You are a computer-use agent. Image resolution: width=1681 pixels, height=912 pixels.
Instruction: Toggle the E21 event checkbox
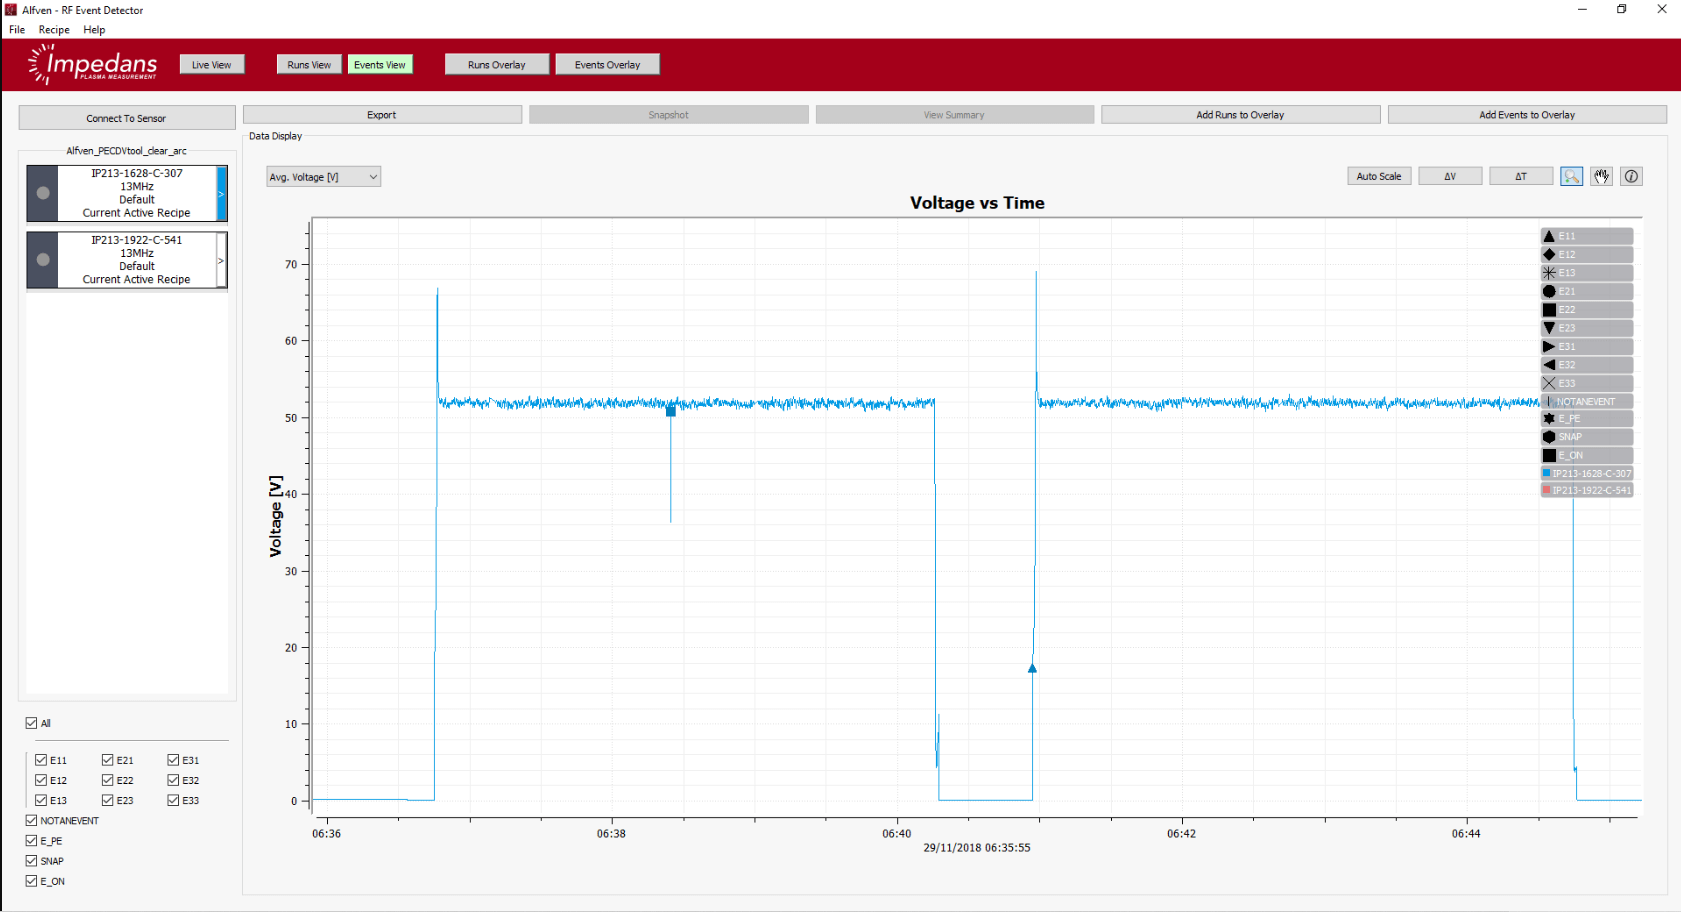point(108,760)
